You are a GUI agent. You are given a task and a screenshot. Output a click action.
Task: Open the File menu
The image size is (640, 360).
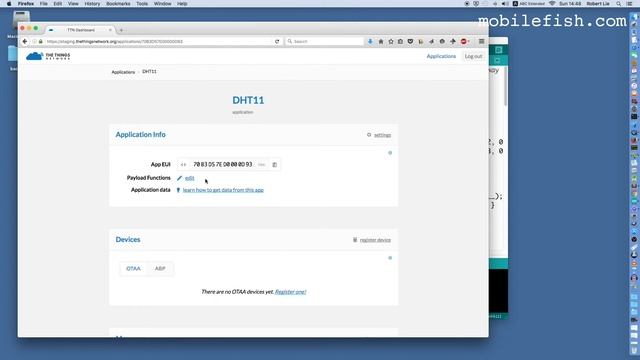click(x=43, y=4)
